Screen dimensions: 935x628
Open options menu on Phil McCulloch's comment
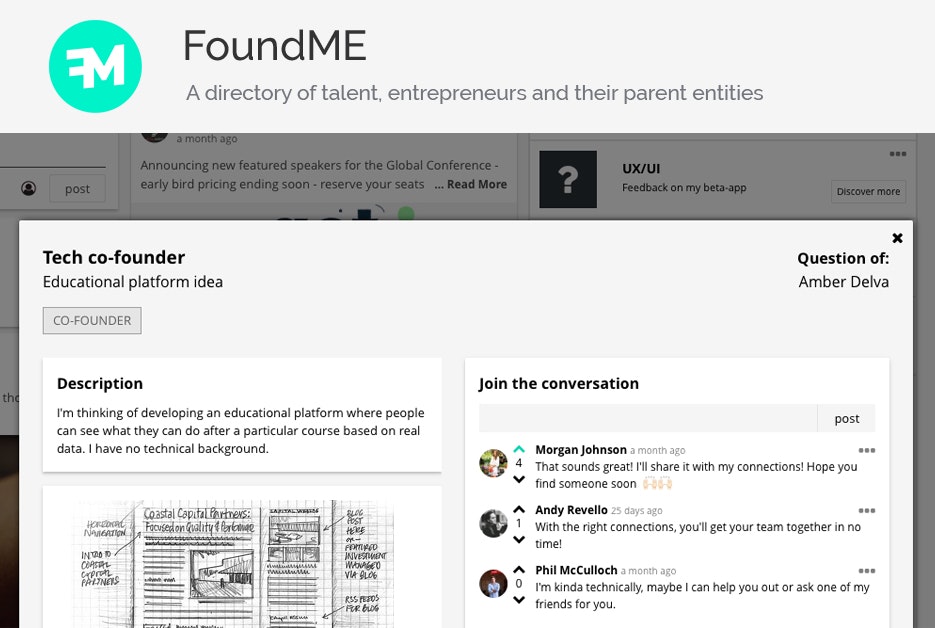coord(867,571)
